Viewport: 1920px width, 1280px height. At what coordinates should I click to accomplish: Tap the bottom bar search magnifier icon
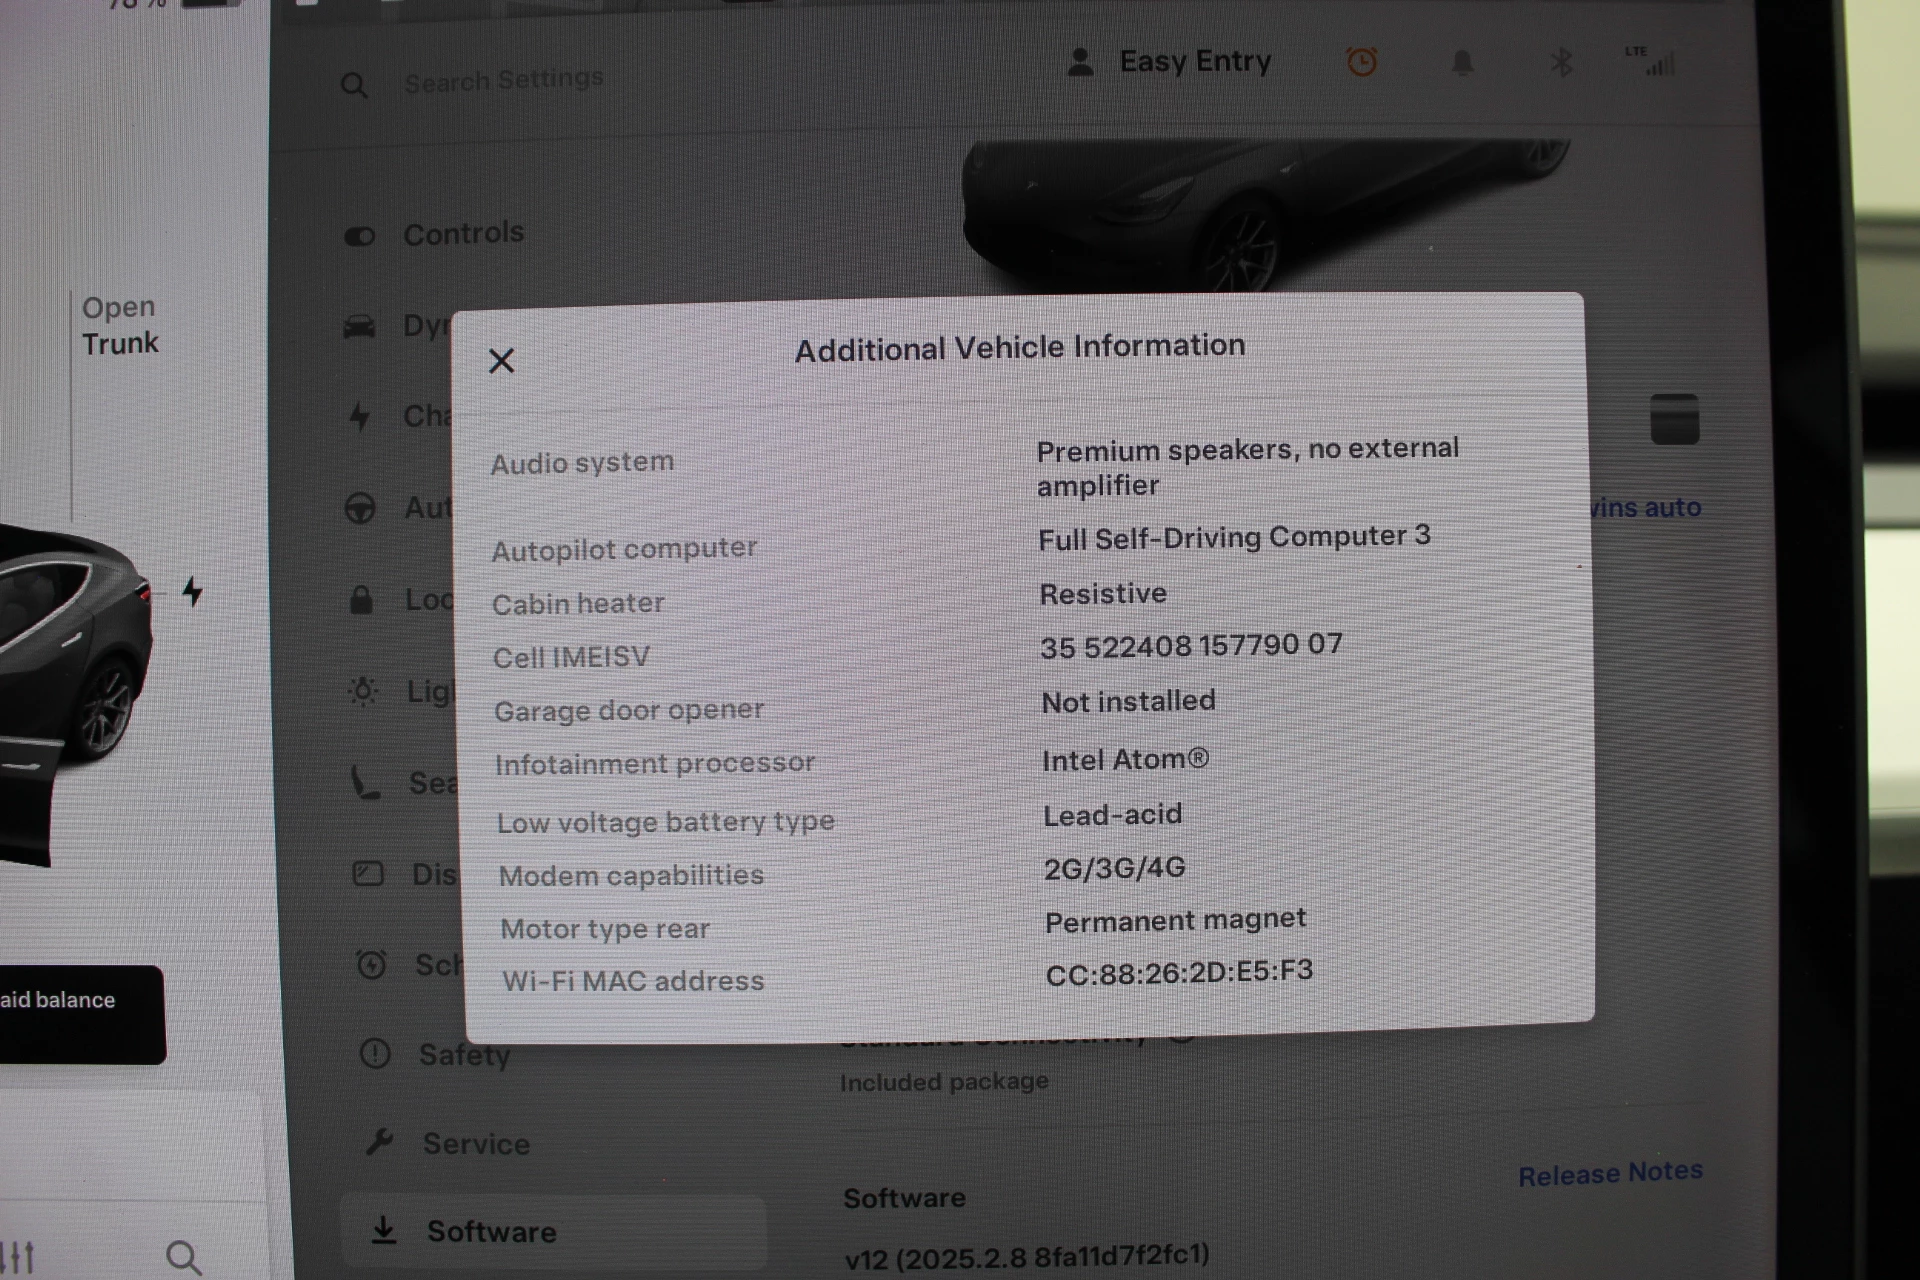point(184,1257)
